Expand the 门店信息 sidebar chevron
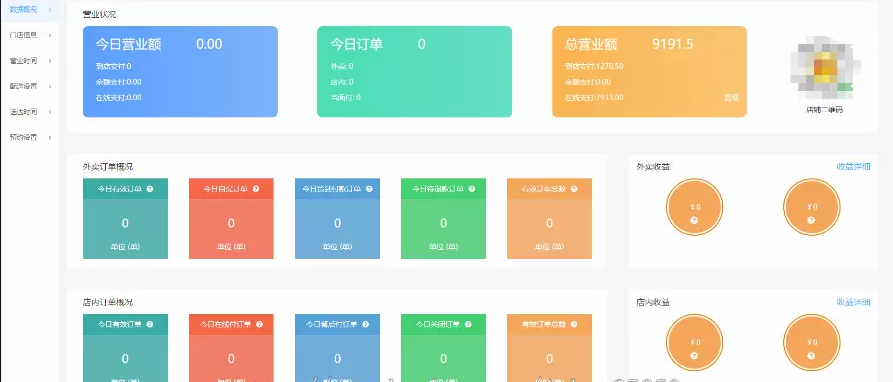This screenshot has height=382, width=893. [x=50, y=35]
